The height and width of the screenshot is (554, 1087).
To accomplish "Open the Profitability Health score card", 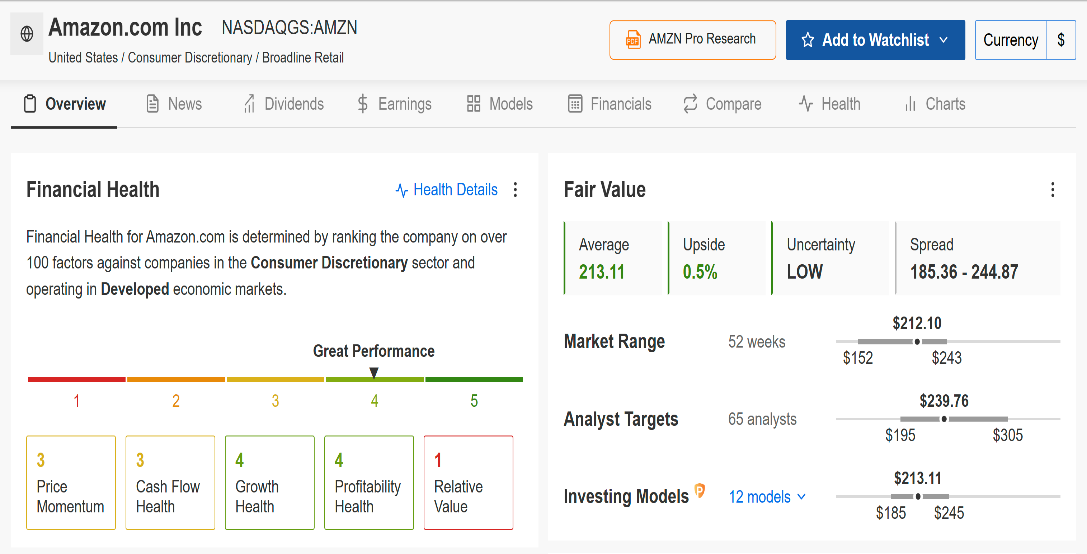I will point(369,483).
